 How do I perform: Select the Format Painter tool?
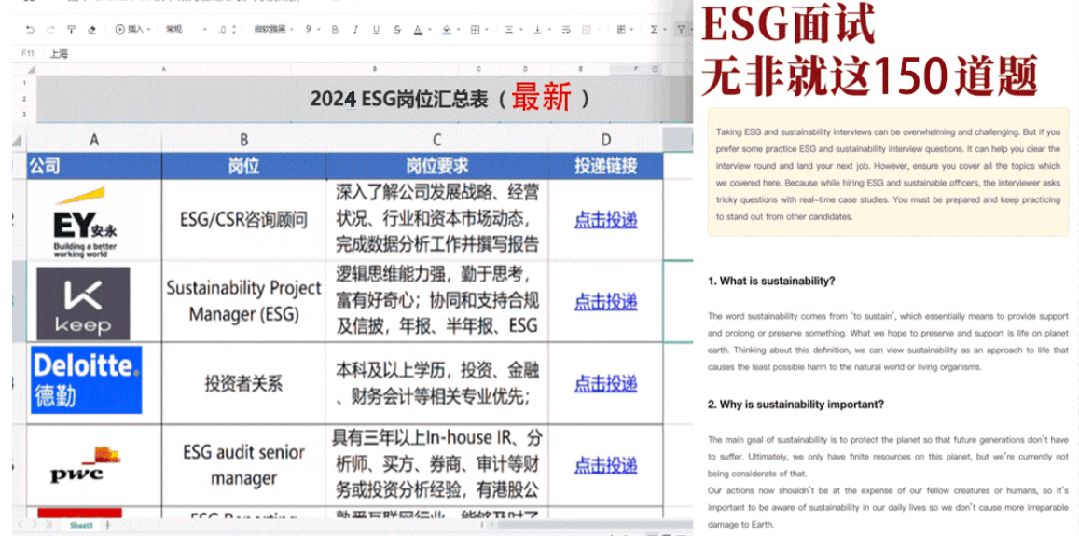pos(72,30)
